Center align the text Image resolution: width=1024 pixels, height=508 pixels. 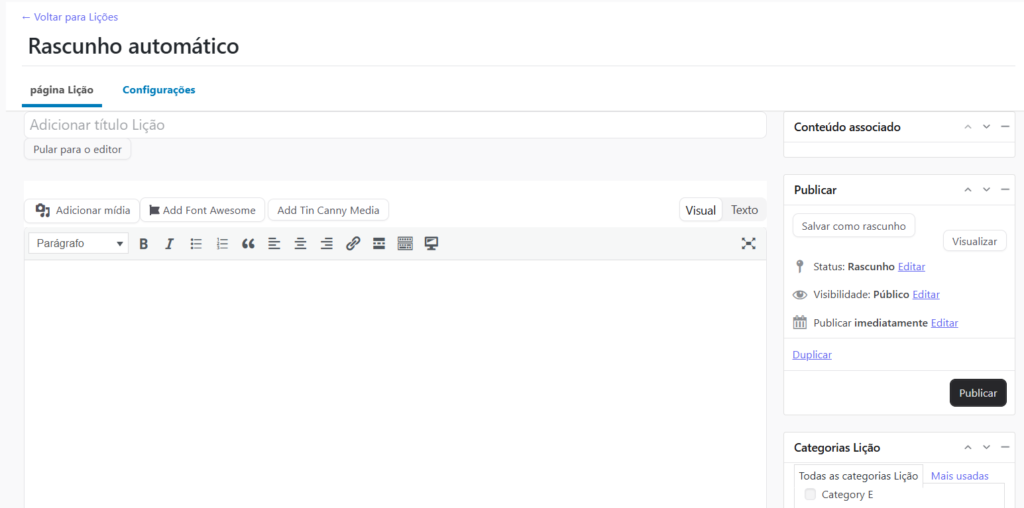(x=300, y=243)
